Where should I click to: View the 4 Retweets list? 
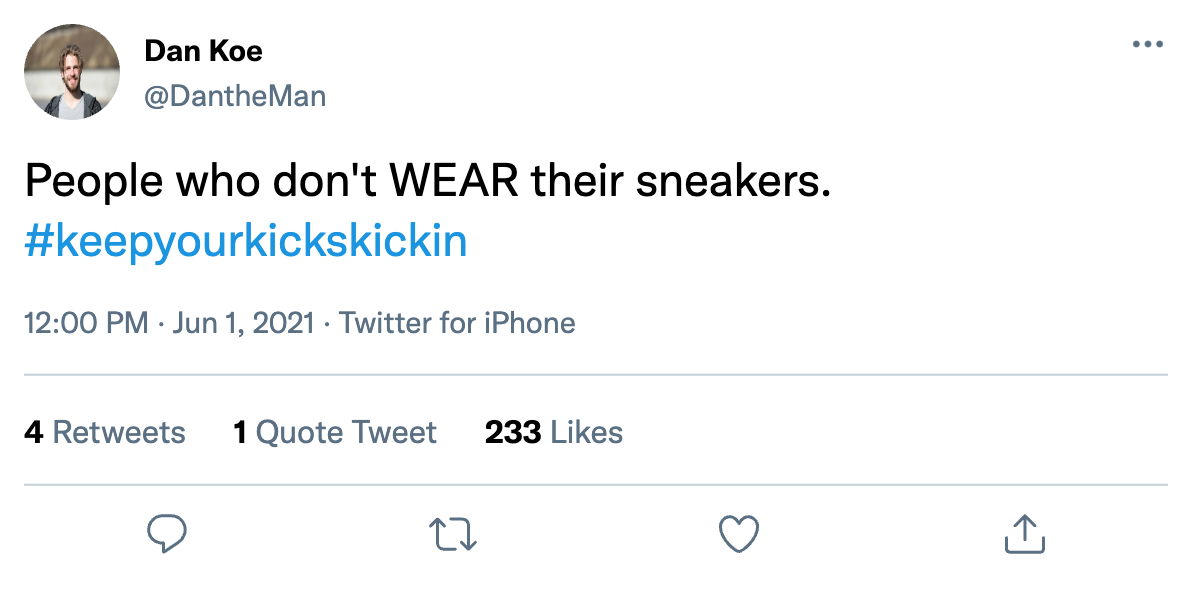(105, 432)
